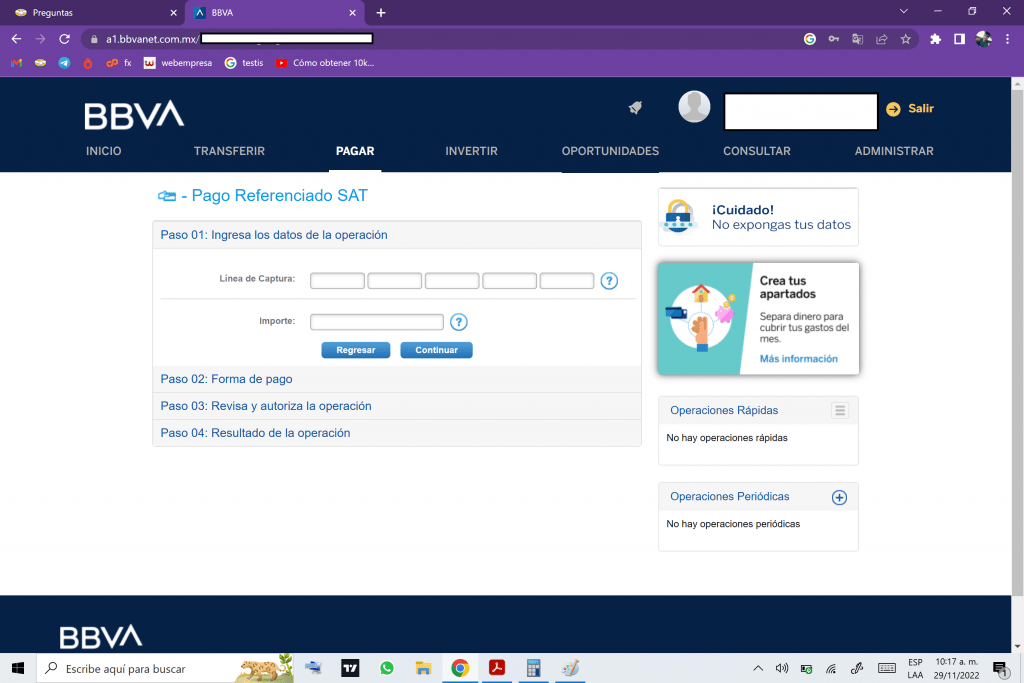Open the fx bookmark
The height and width of the screenshot is (683, 1024).
point(119,63)
